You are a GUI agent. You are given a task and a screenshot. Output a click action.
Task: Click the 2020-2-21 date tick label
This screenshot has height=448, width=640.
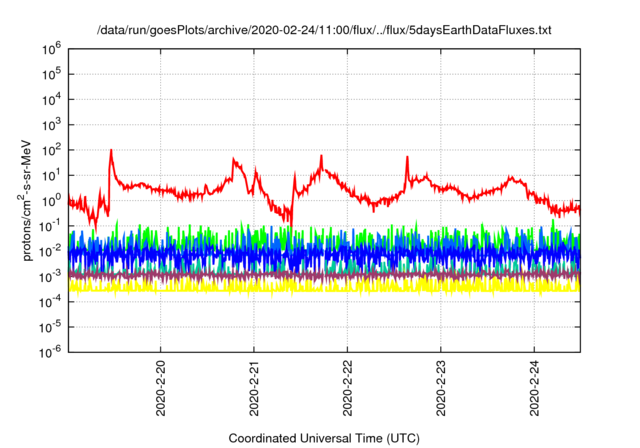(254, 388)
